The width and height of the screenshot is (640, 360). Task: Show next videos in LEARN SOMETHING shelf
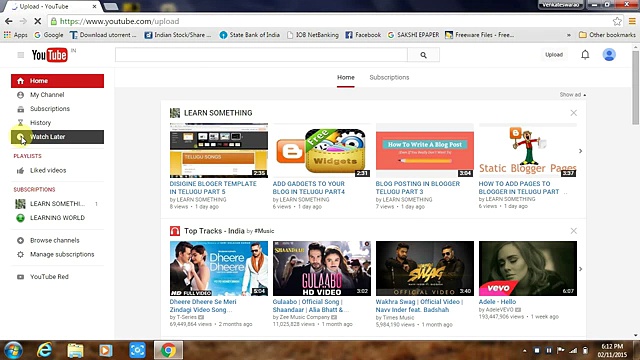[580, 151]
